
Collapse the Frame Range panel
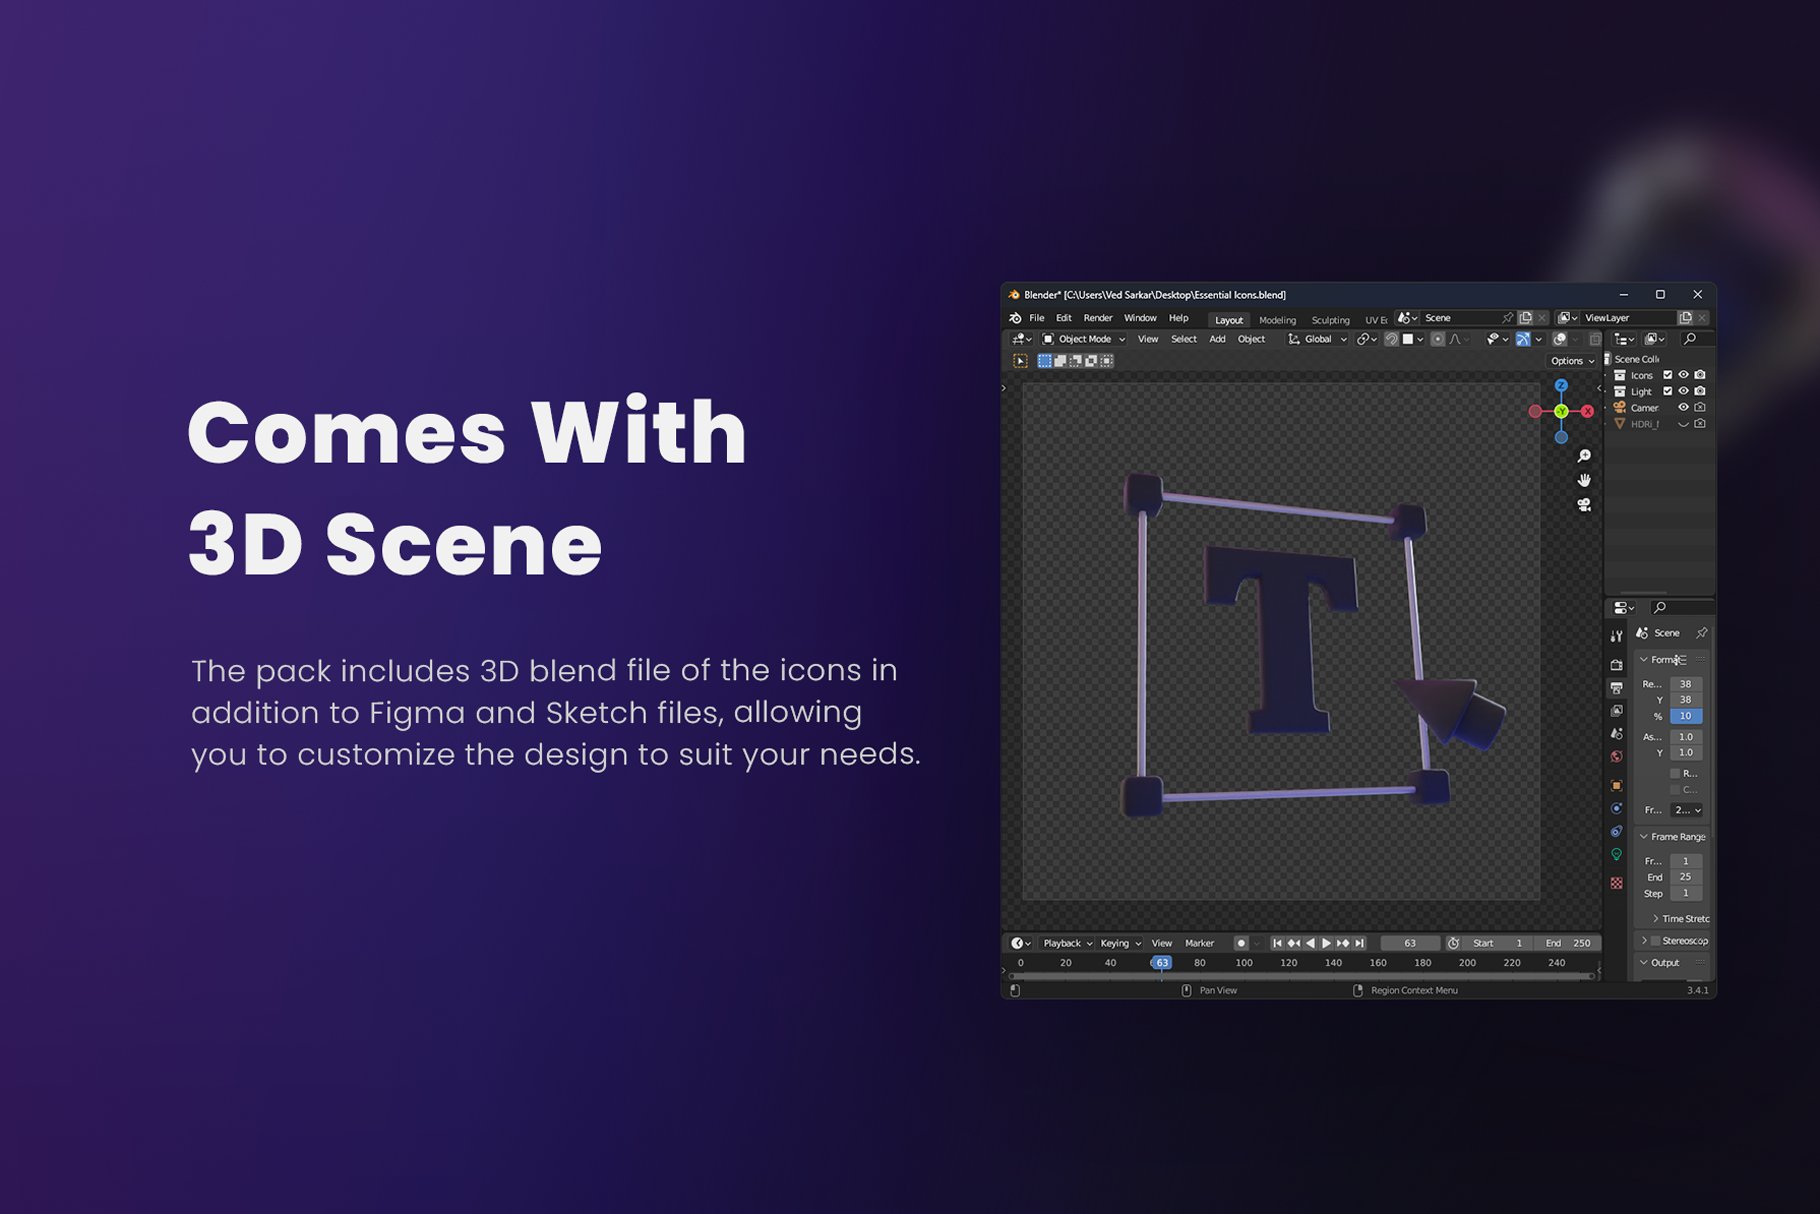click(1643, 836)
